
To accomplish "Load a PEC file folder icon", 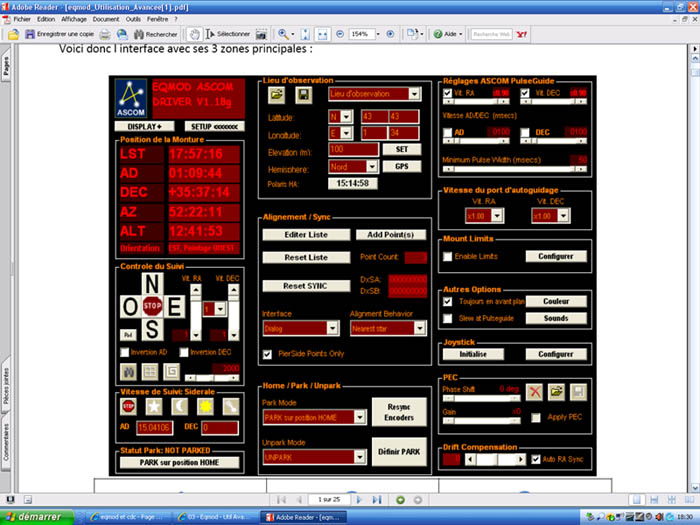I will (556, 392).
